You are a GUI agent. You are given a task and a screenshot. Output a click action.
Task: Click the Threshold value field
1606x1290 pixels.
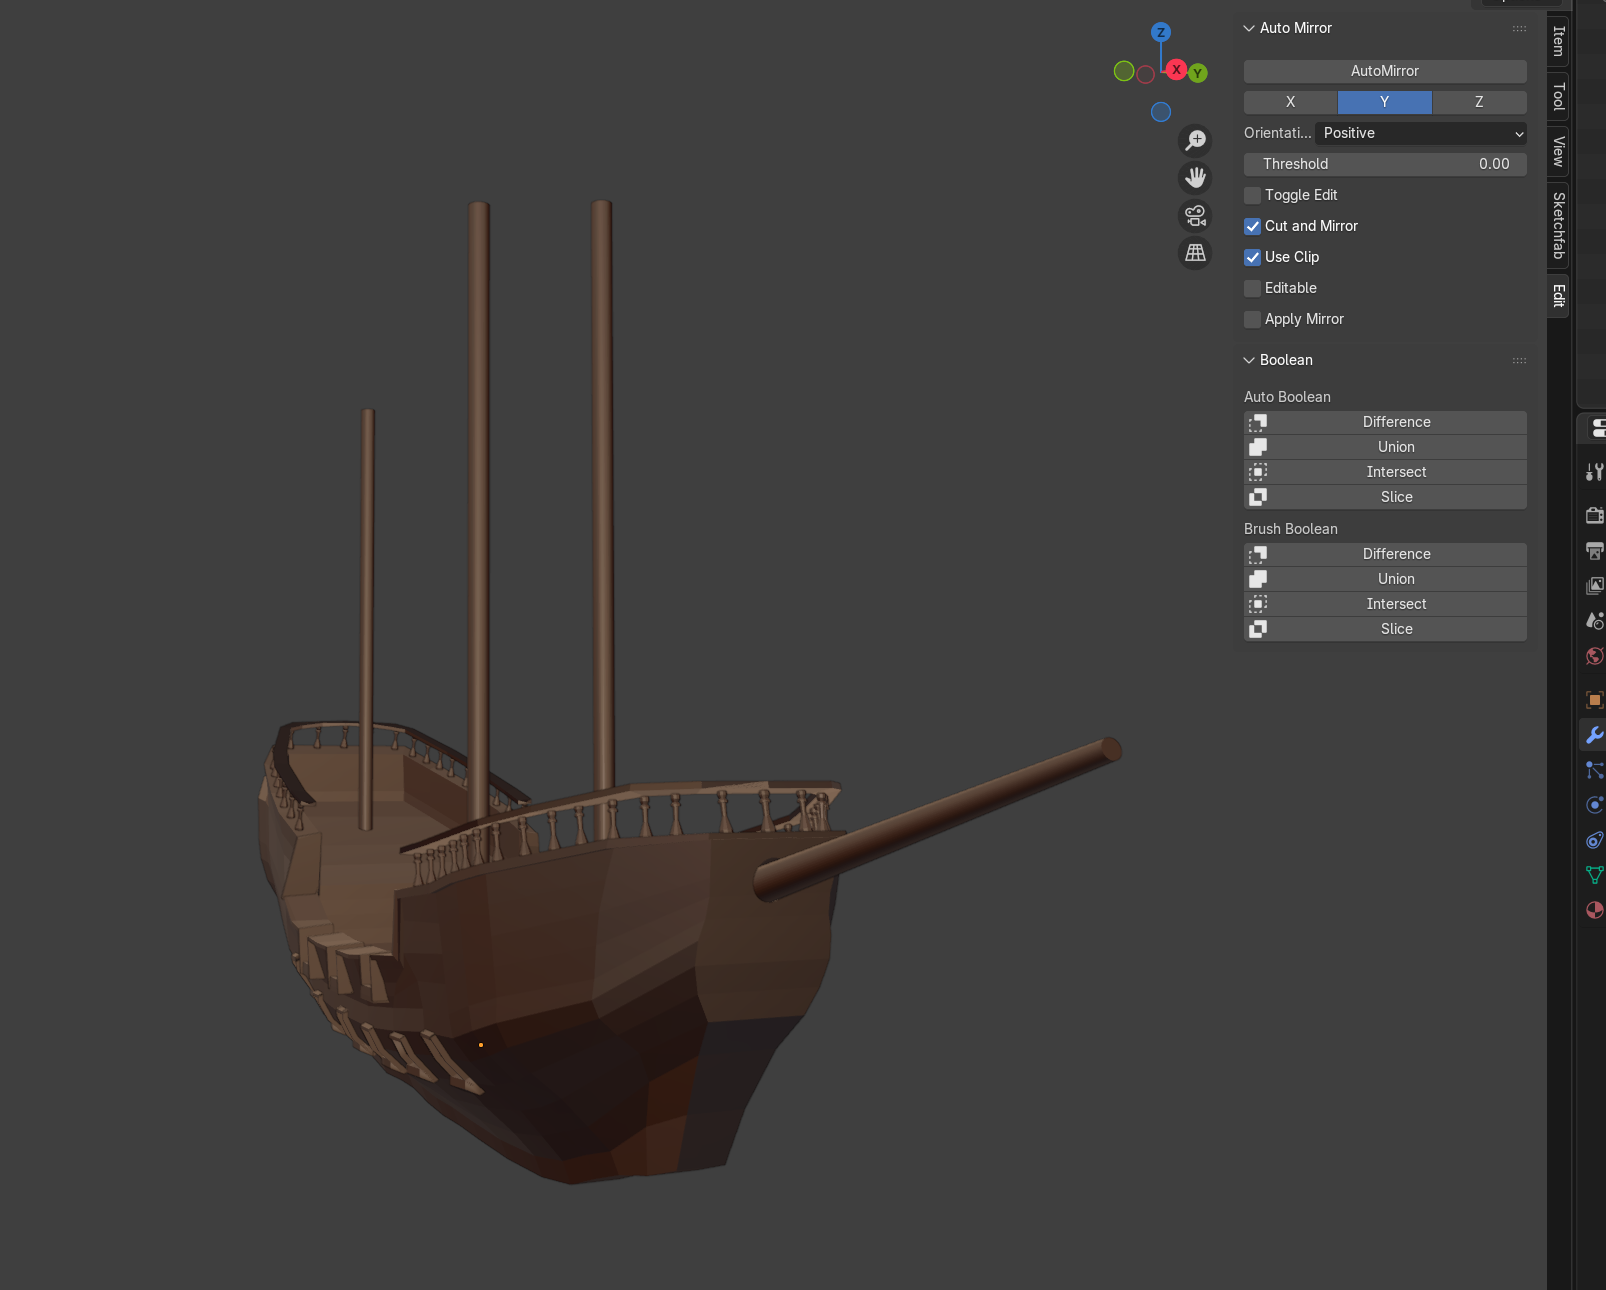pos(1385,164)
